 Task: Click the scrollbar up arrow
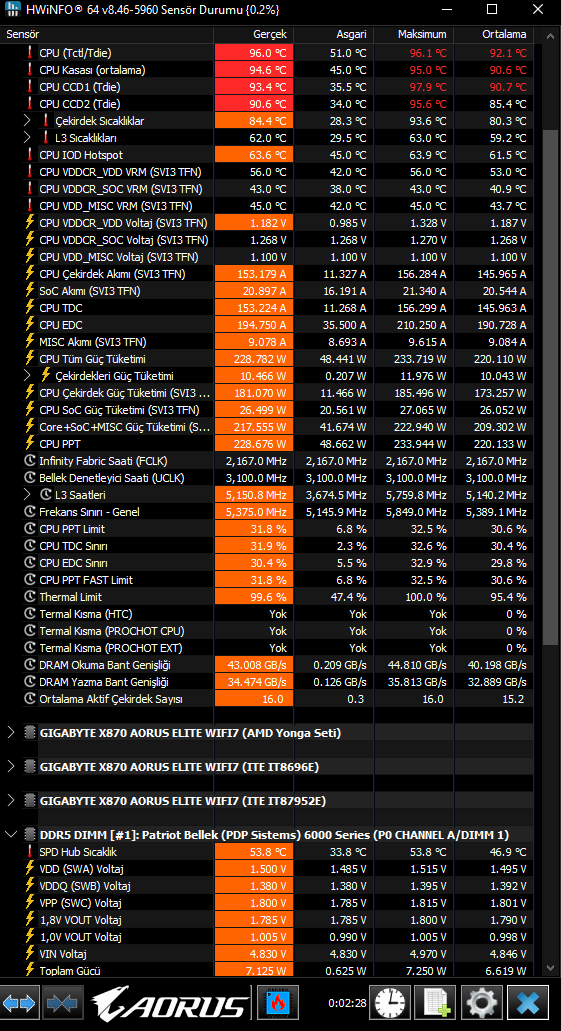(551, 35)
